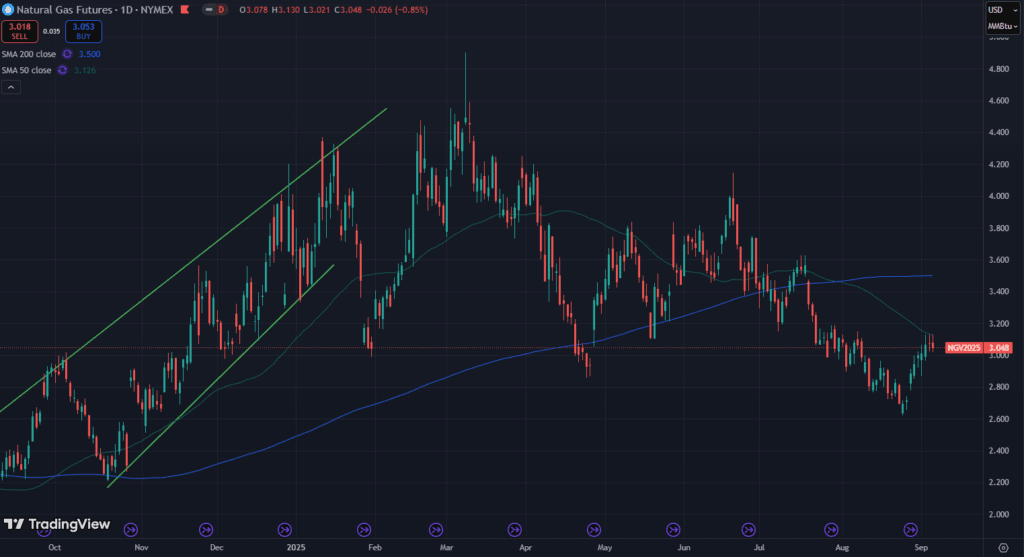Click the SELL 3.018 button
The width and height of the screenshot is (1024, 557).
pos(18,33)
